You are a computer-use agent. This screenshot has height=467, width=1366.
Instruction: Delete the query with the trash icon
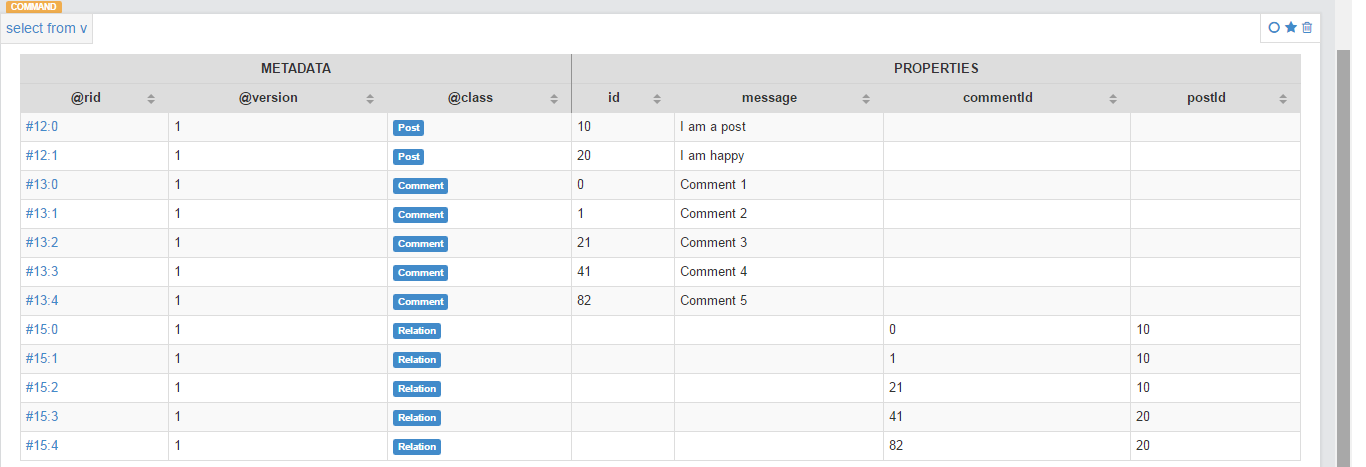tap(1307, 28)
